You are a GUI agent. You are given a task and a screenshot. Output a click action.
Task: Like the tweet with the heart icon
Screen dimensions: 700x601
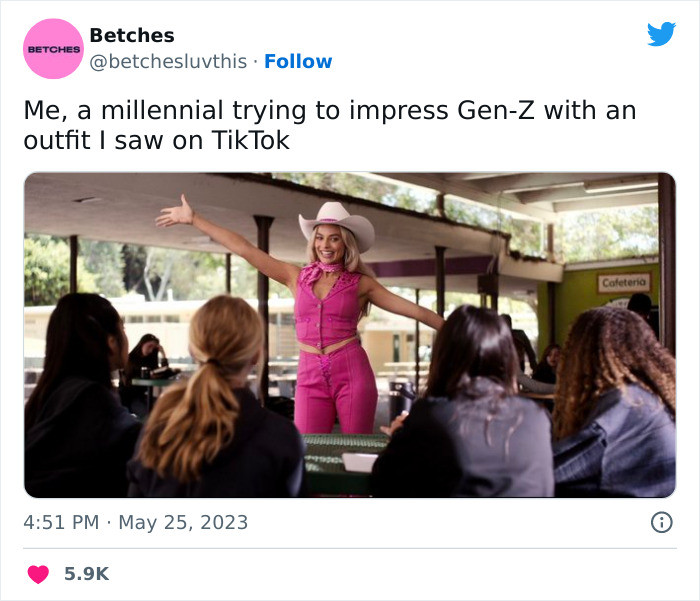[x=38, y=574]
